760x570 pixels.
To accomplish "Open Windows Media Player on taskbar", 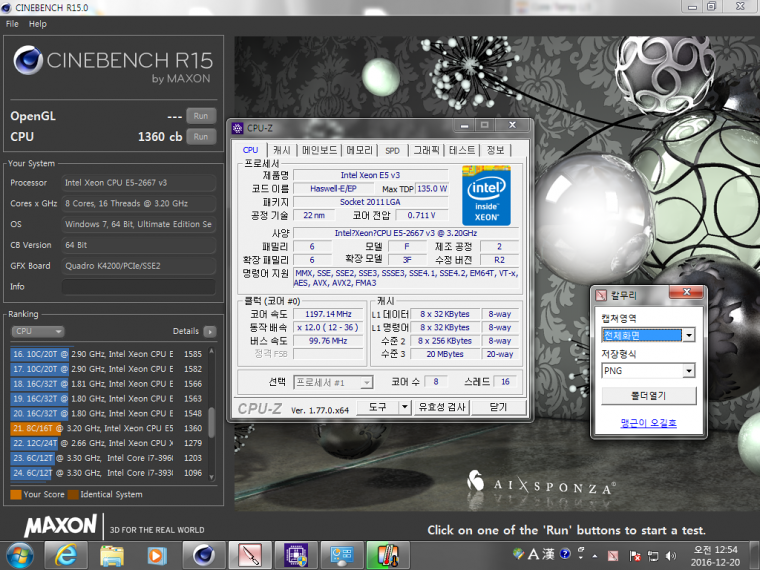I will point(157,555).
